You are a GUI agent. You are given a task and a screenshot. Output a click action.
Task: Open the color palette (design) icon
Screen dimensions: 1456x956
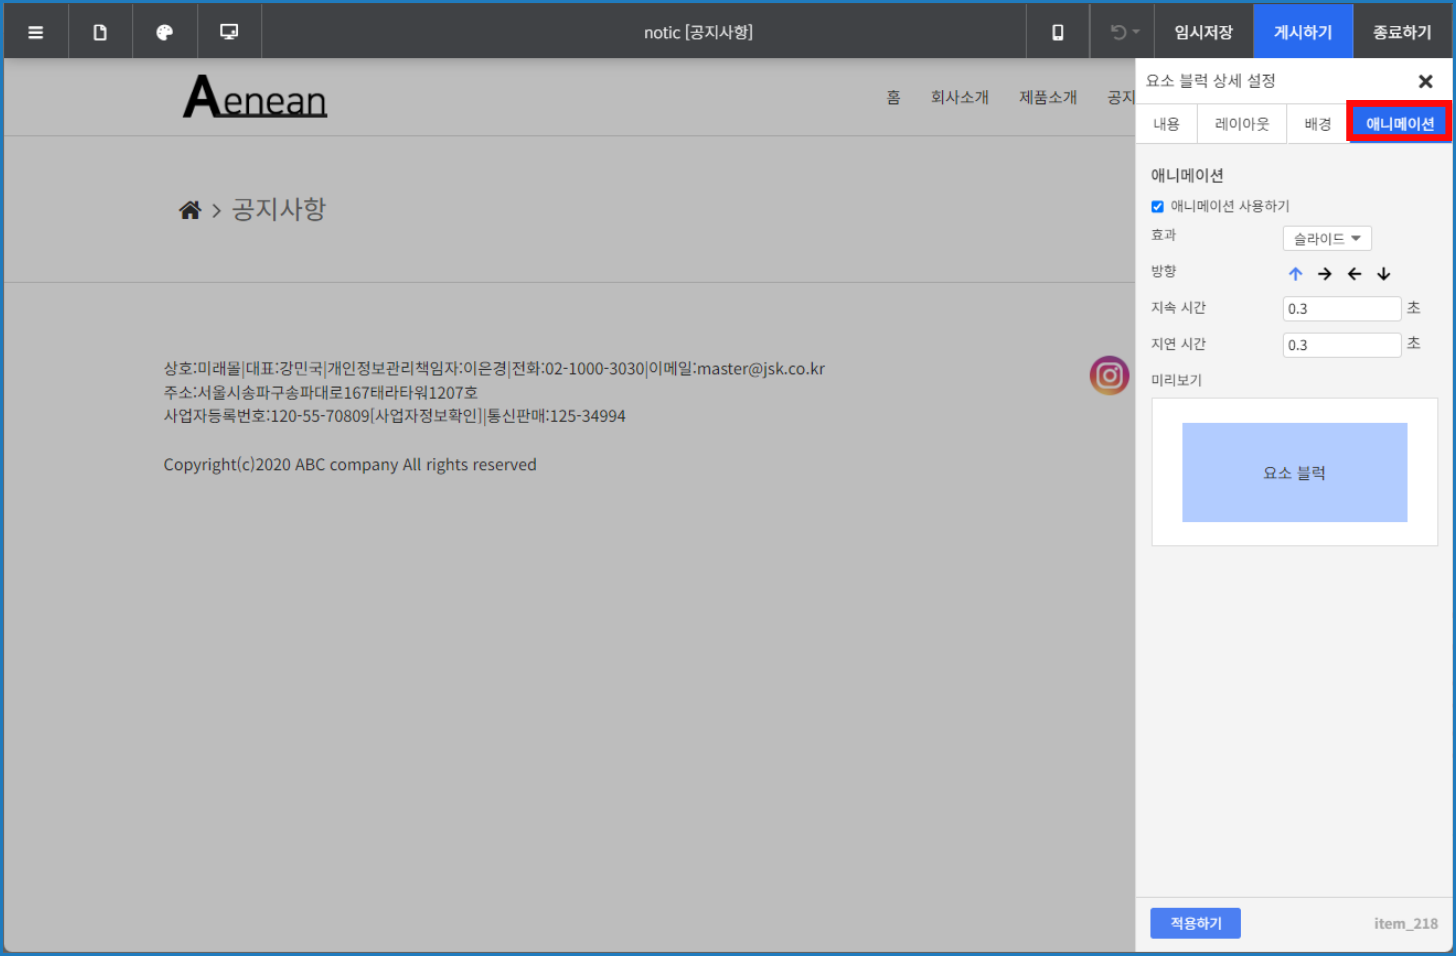tap(164, 31)
